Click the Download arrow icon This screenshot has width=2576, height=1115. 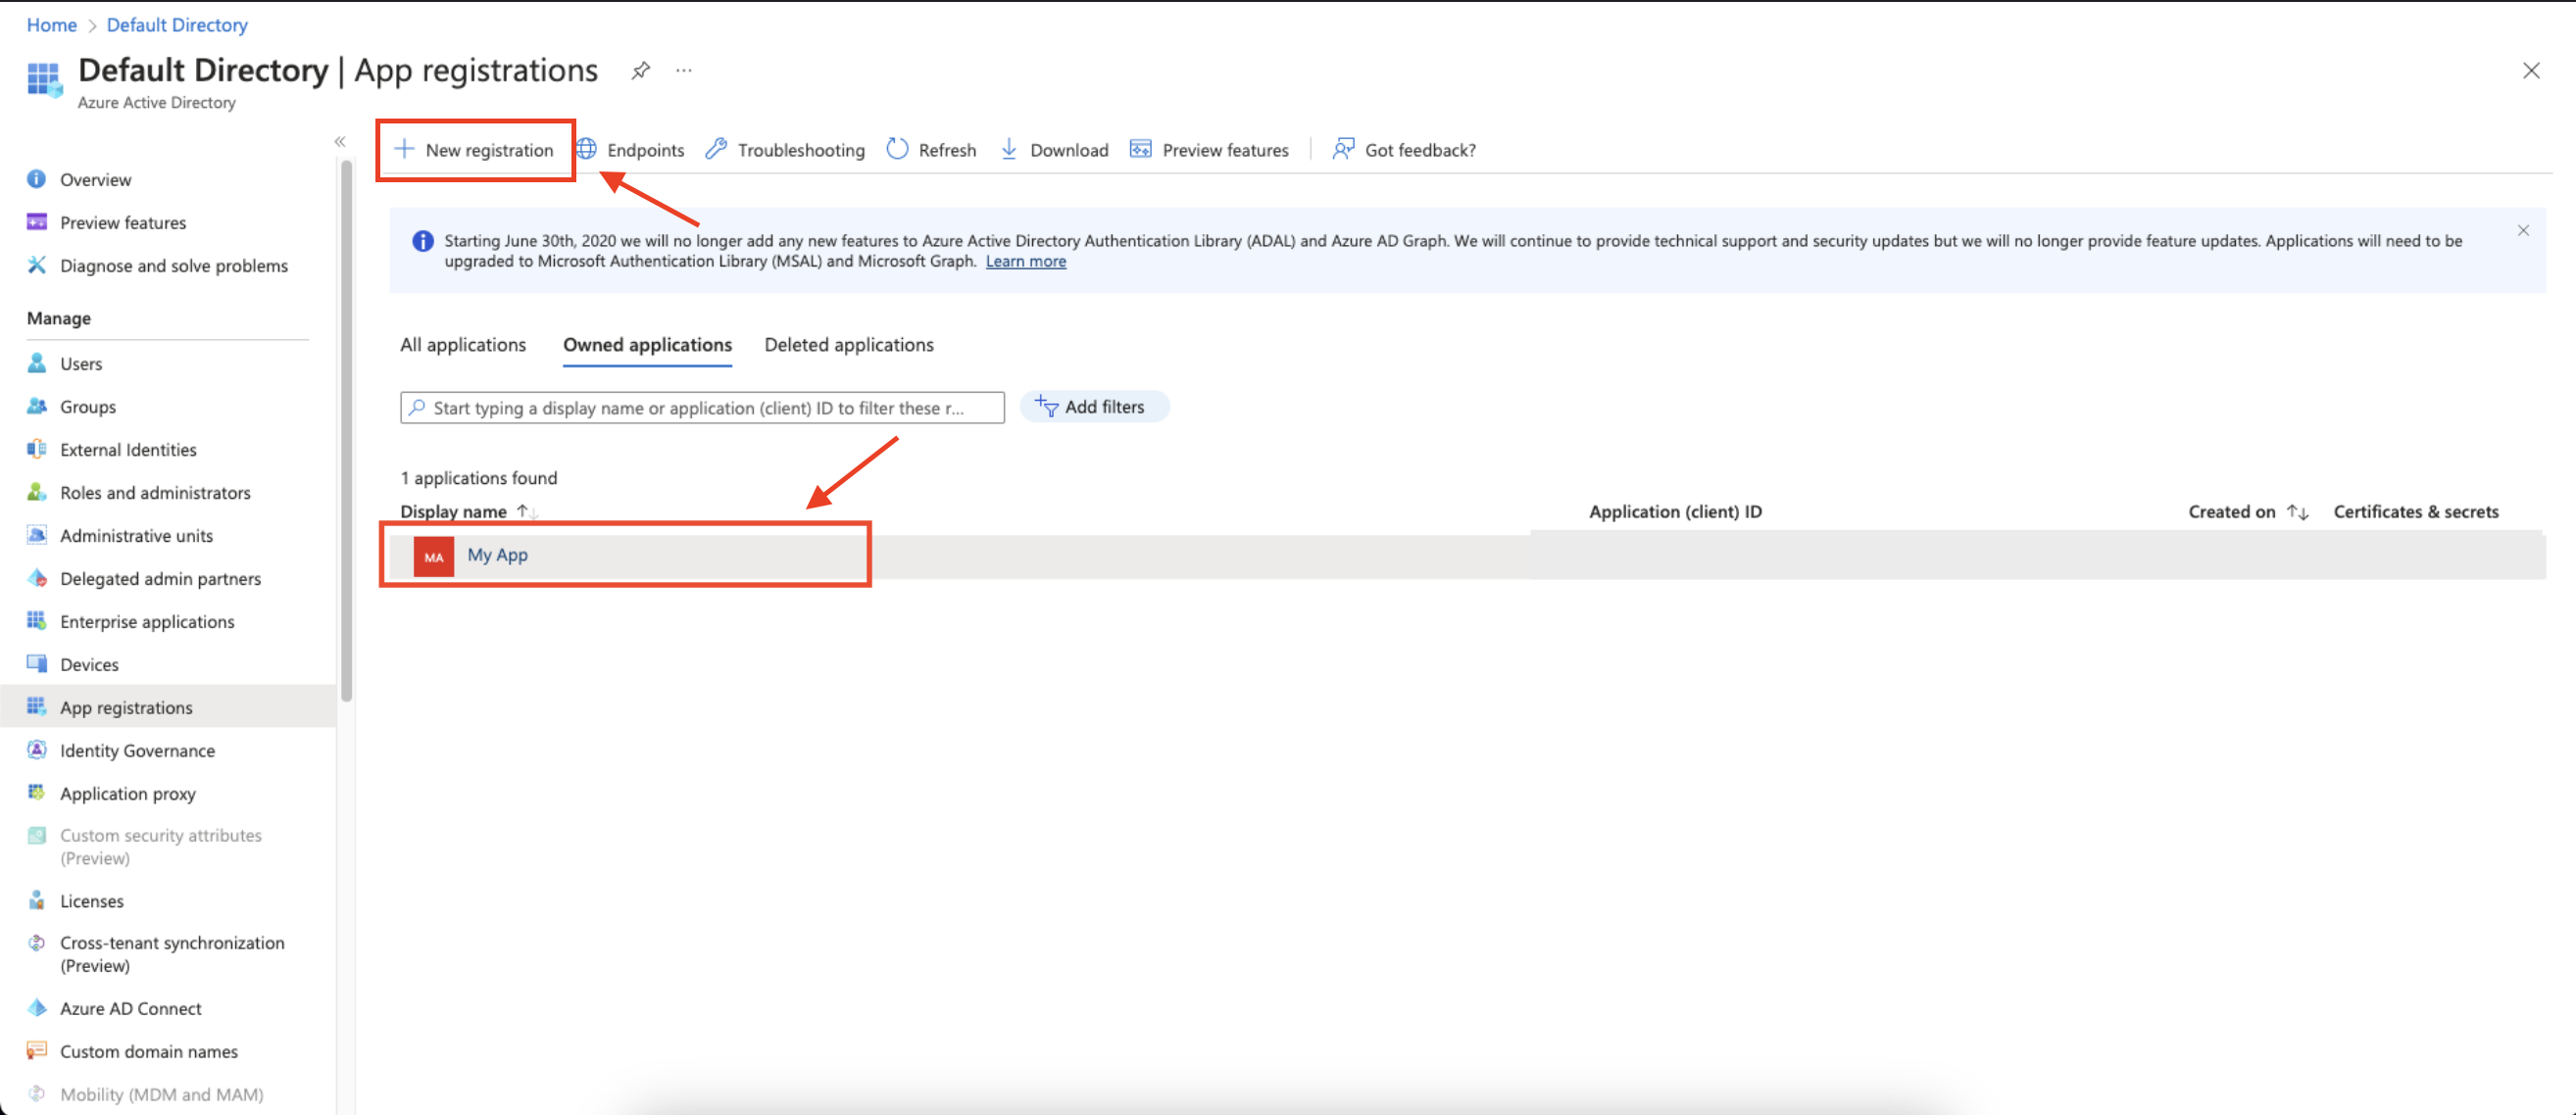pyautogui.click(x=1009, y=149)
